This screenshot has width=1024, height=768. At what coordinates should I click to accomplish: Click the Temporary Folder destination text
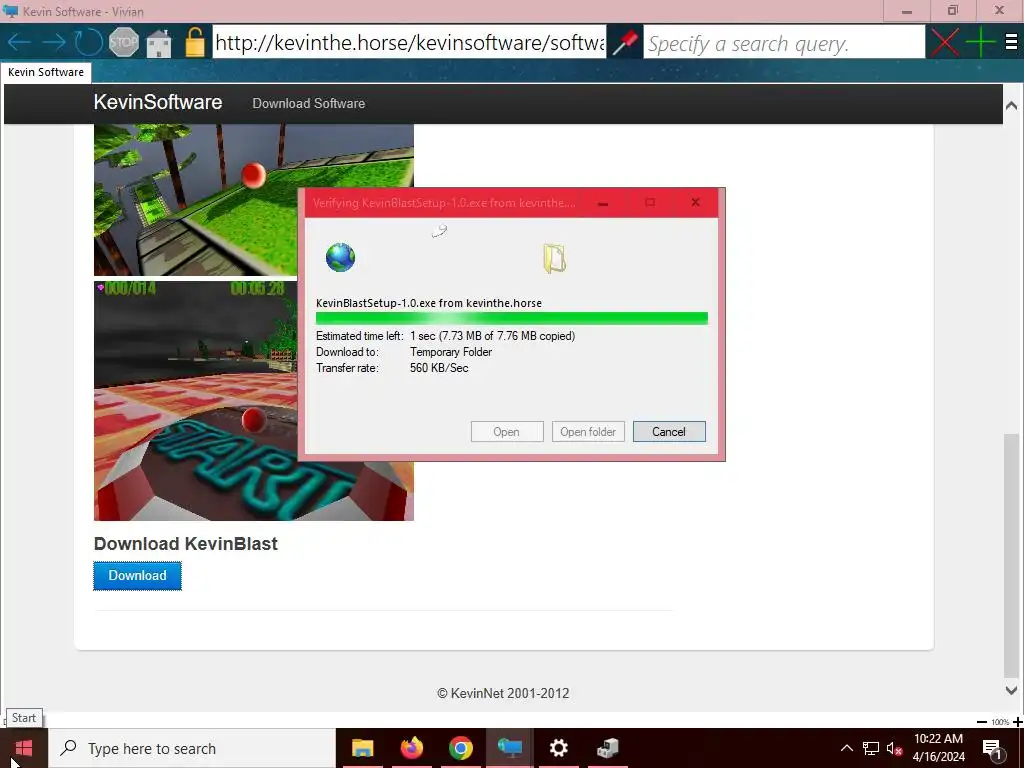(451, 352)
